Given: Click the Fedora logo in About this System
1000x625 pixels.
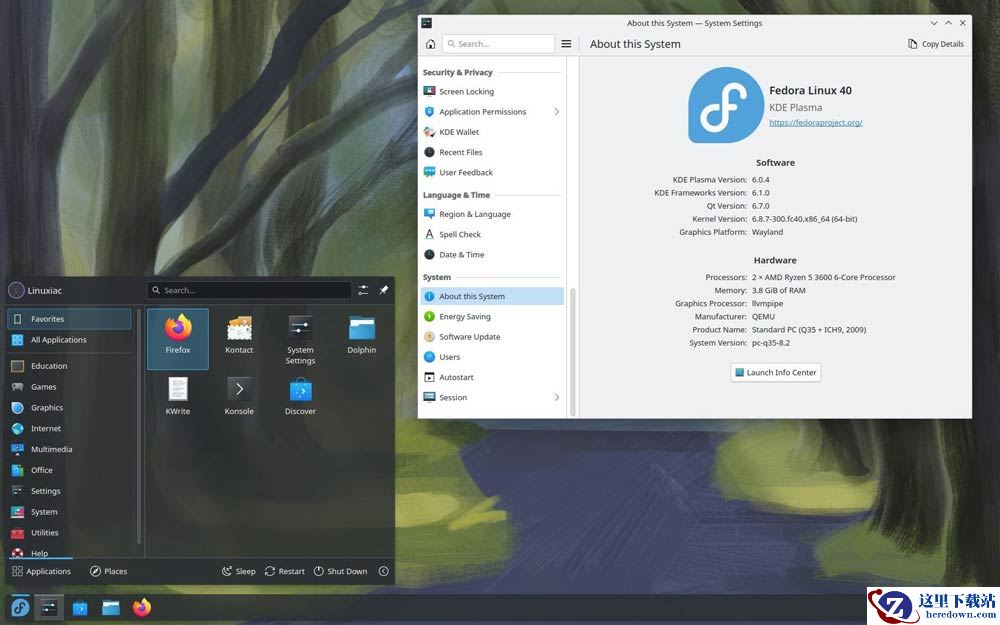Looking at the screenshot, I should 726,105.
